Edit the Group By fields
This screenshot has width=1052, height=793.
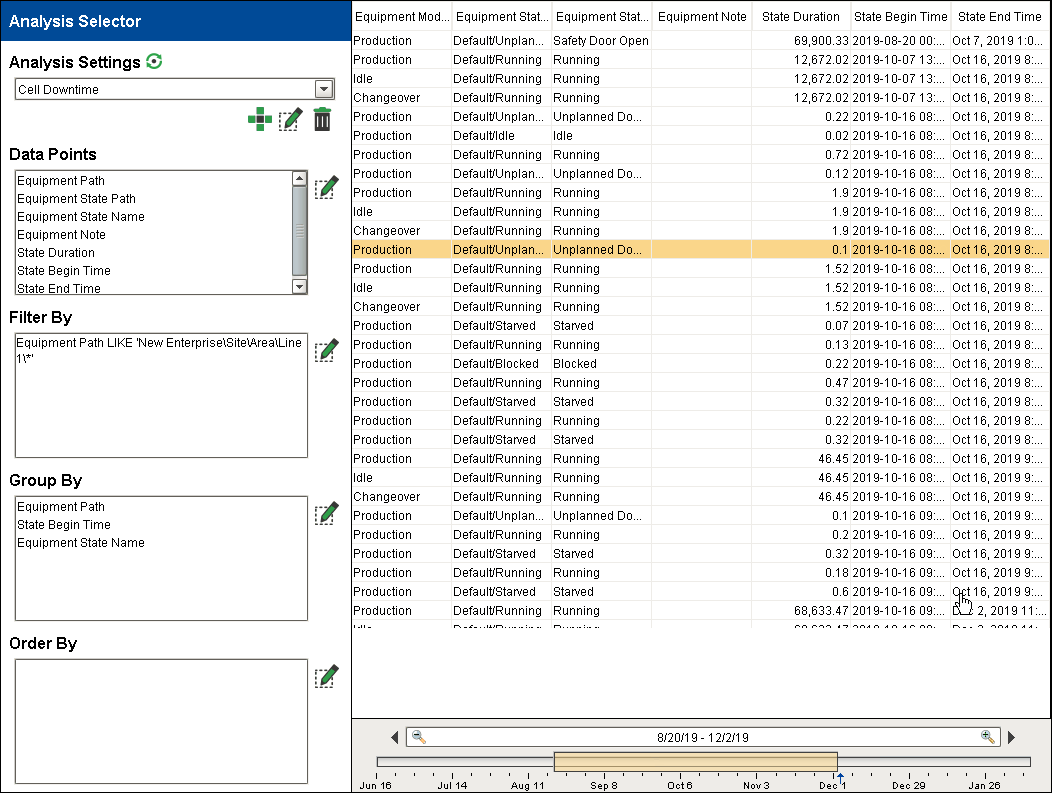point(326,513)
